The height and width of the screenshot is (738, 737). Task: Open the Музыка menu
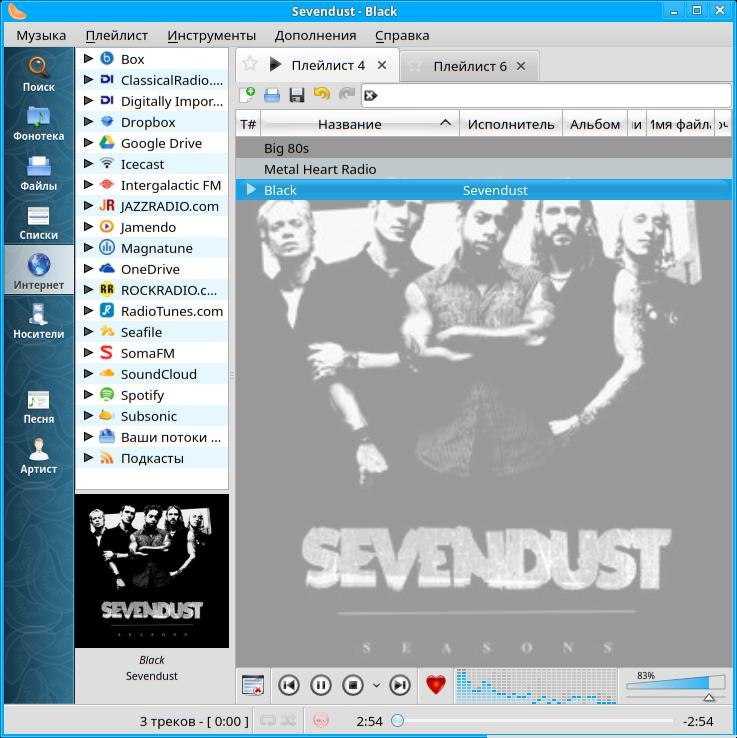41,36
